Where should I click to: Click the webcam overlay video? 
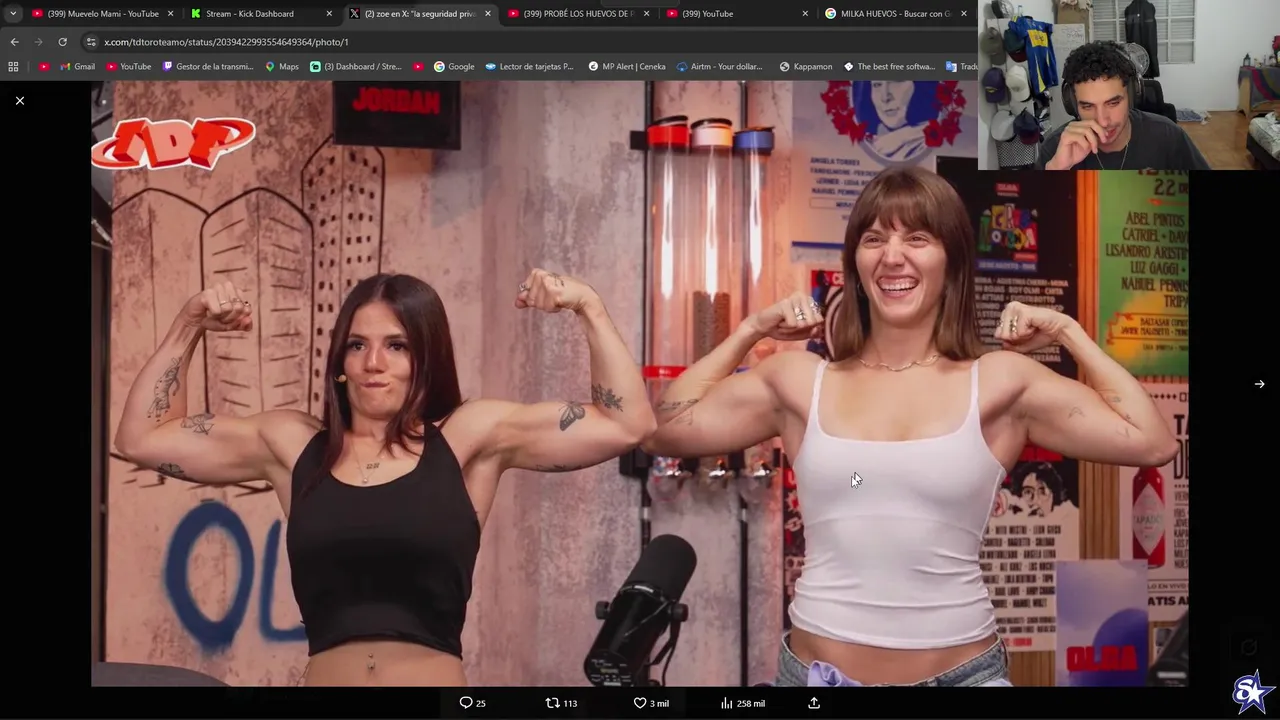click(x=1129, y=85)
